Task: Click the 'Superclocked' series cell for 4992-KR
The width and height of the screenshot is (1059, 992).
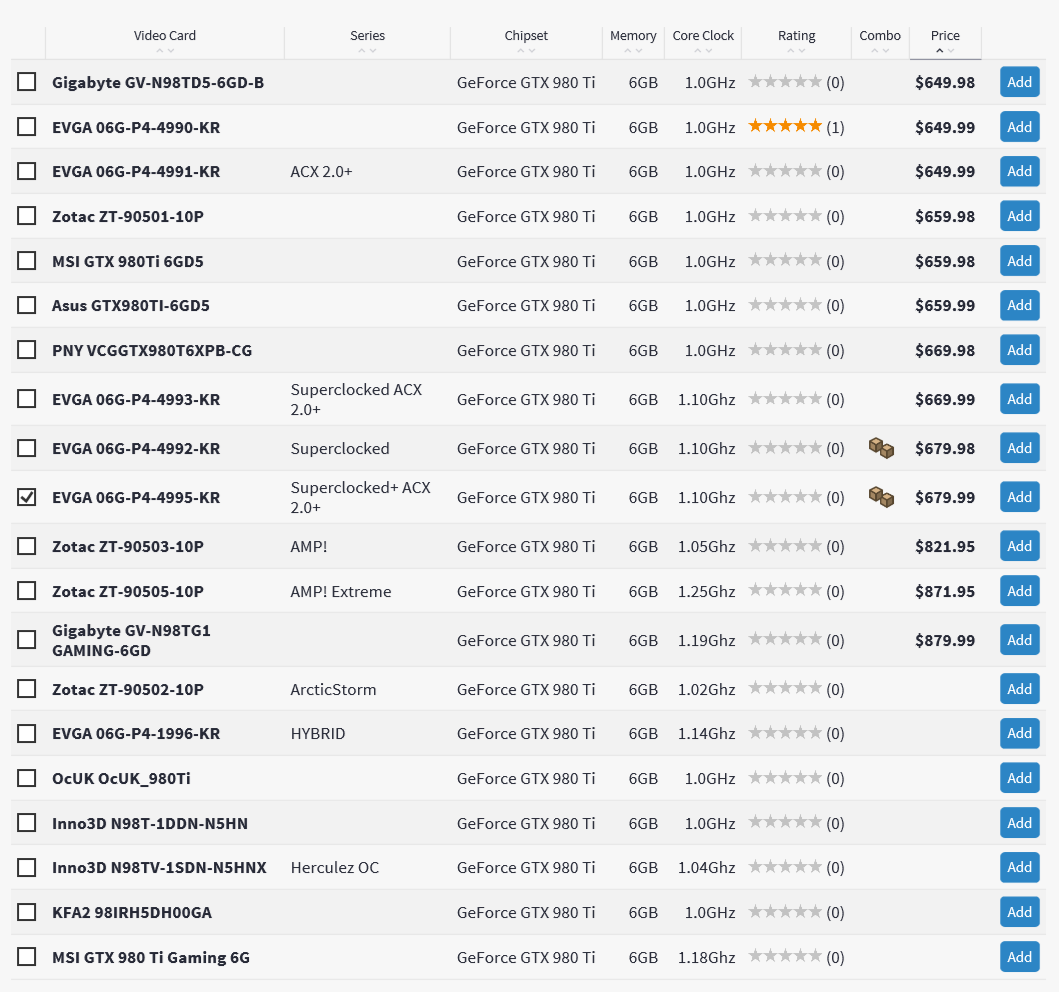Action: click(340, 448)
